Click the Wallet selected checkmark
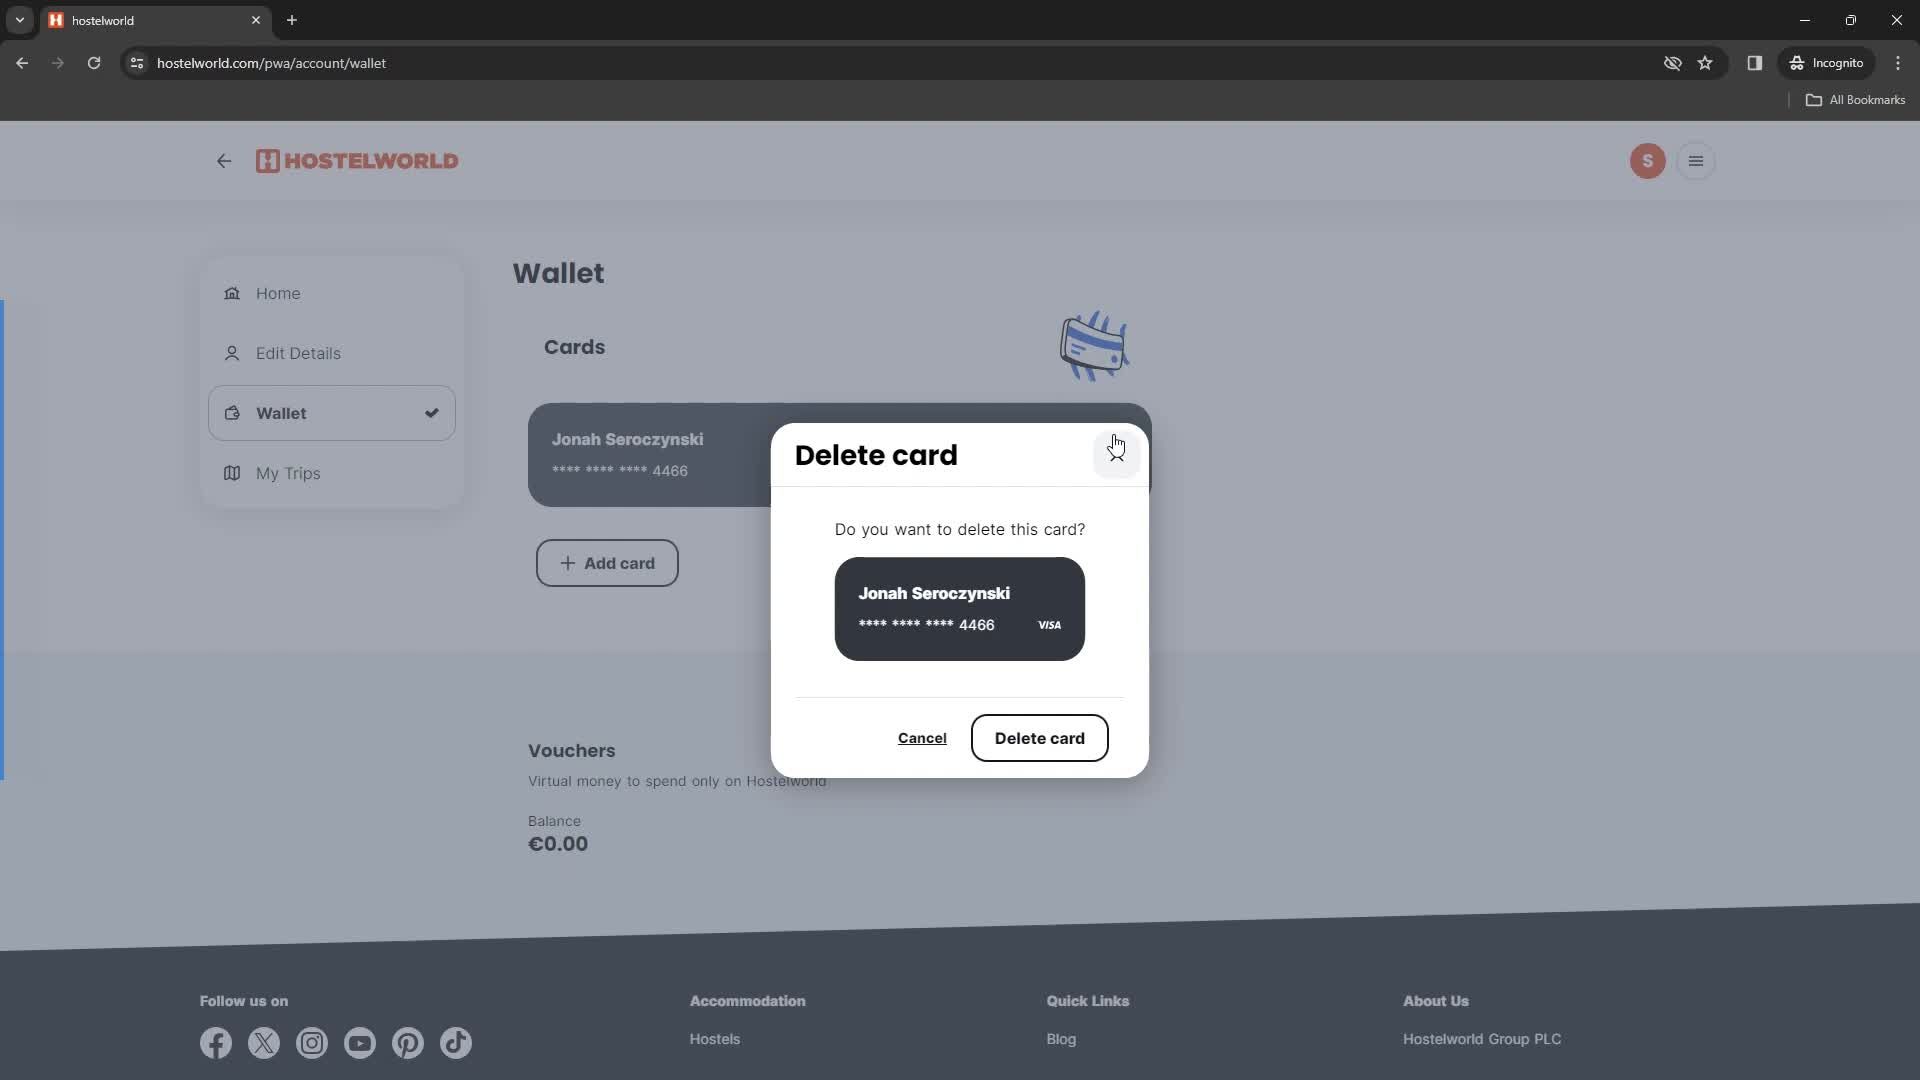Viewport: 1920px width, 1080px height. coord(431,413)
